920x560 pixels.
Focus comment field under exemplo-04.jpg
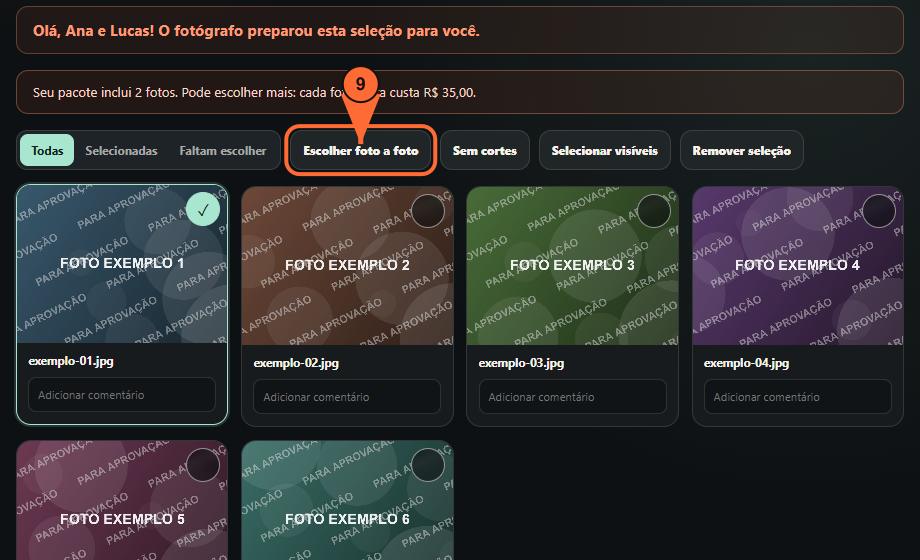pyautogui.click(x=798, y=396)
